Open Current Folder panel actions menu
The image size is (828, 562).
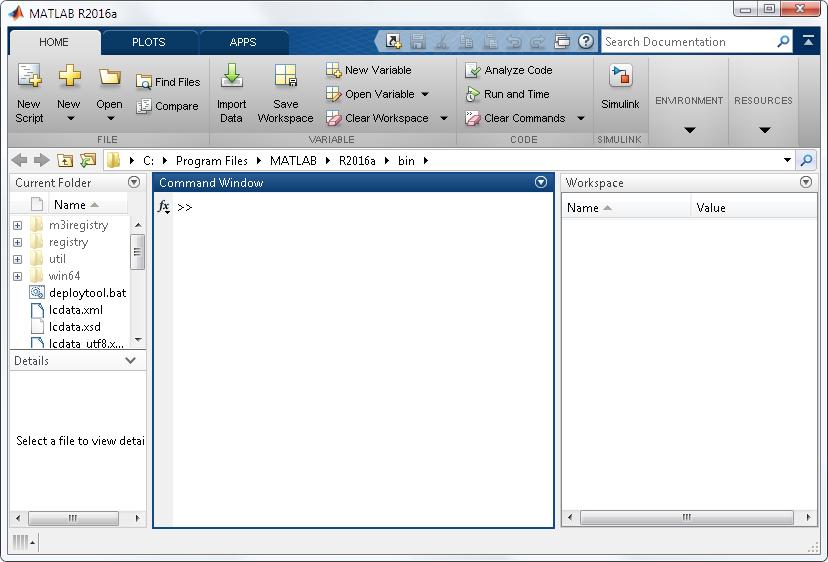click(134, 182)
